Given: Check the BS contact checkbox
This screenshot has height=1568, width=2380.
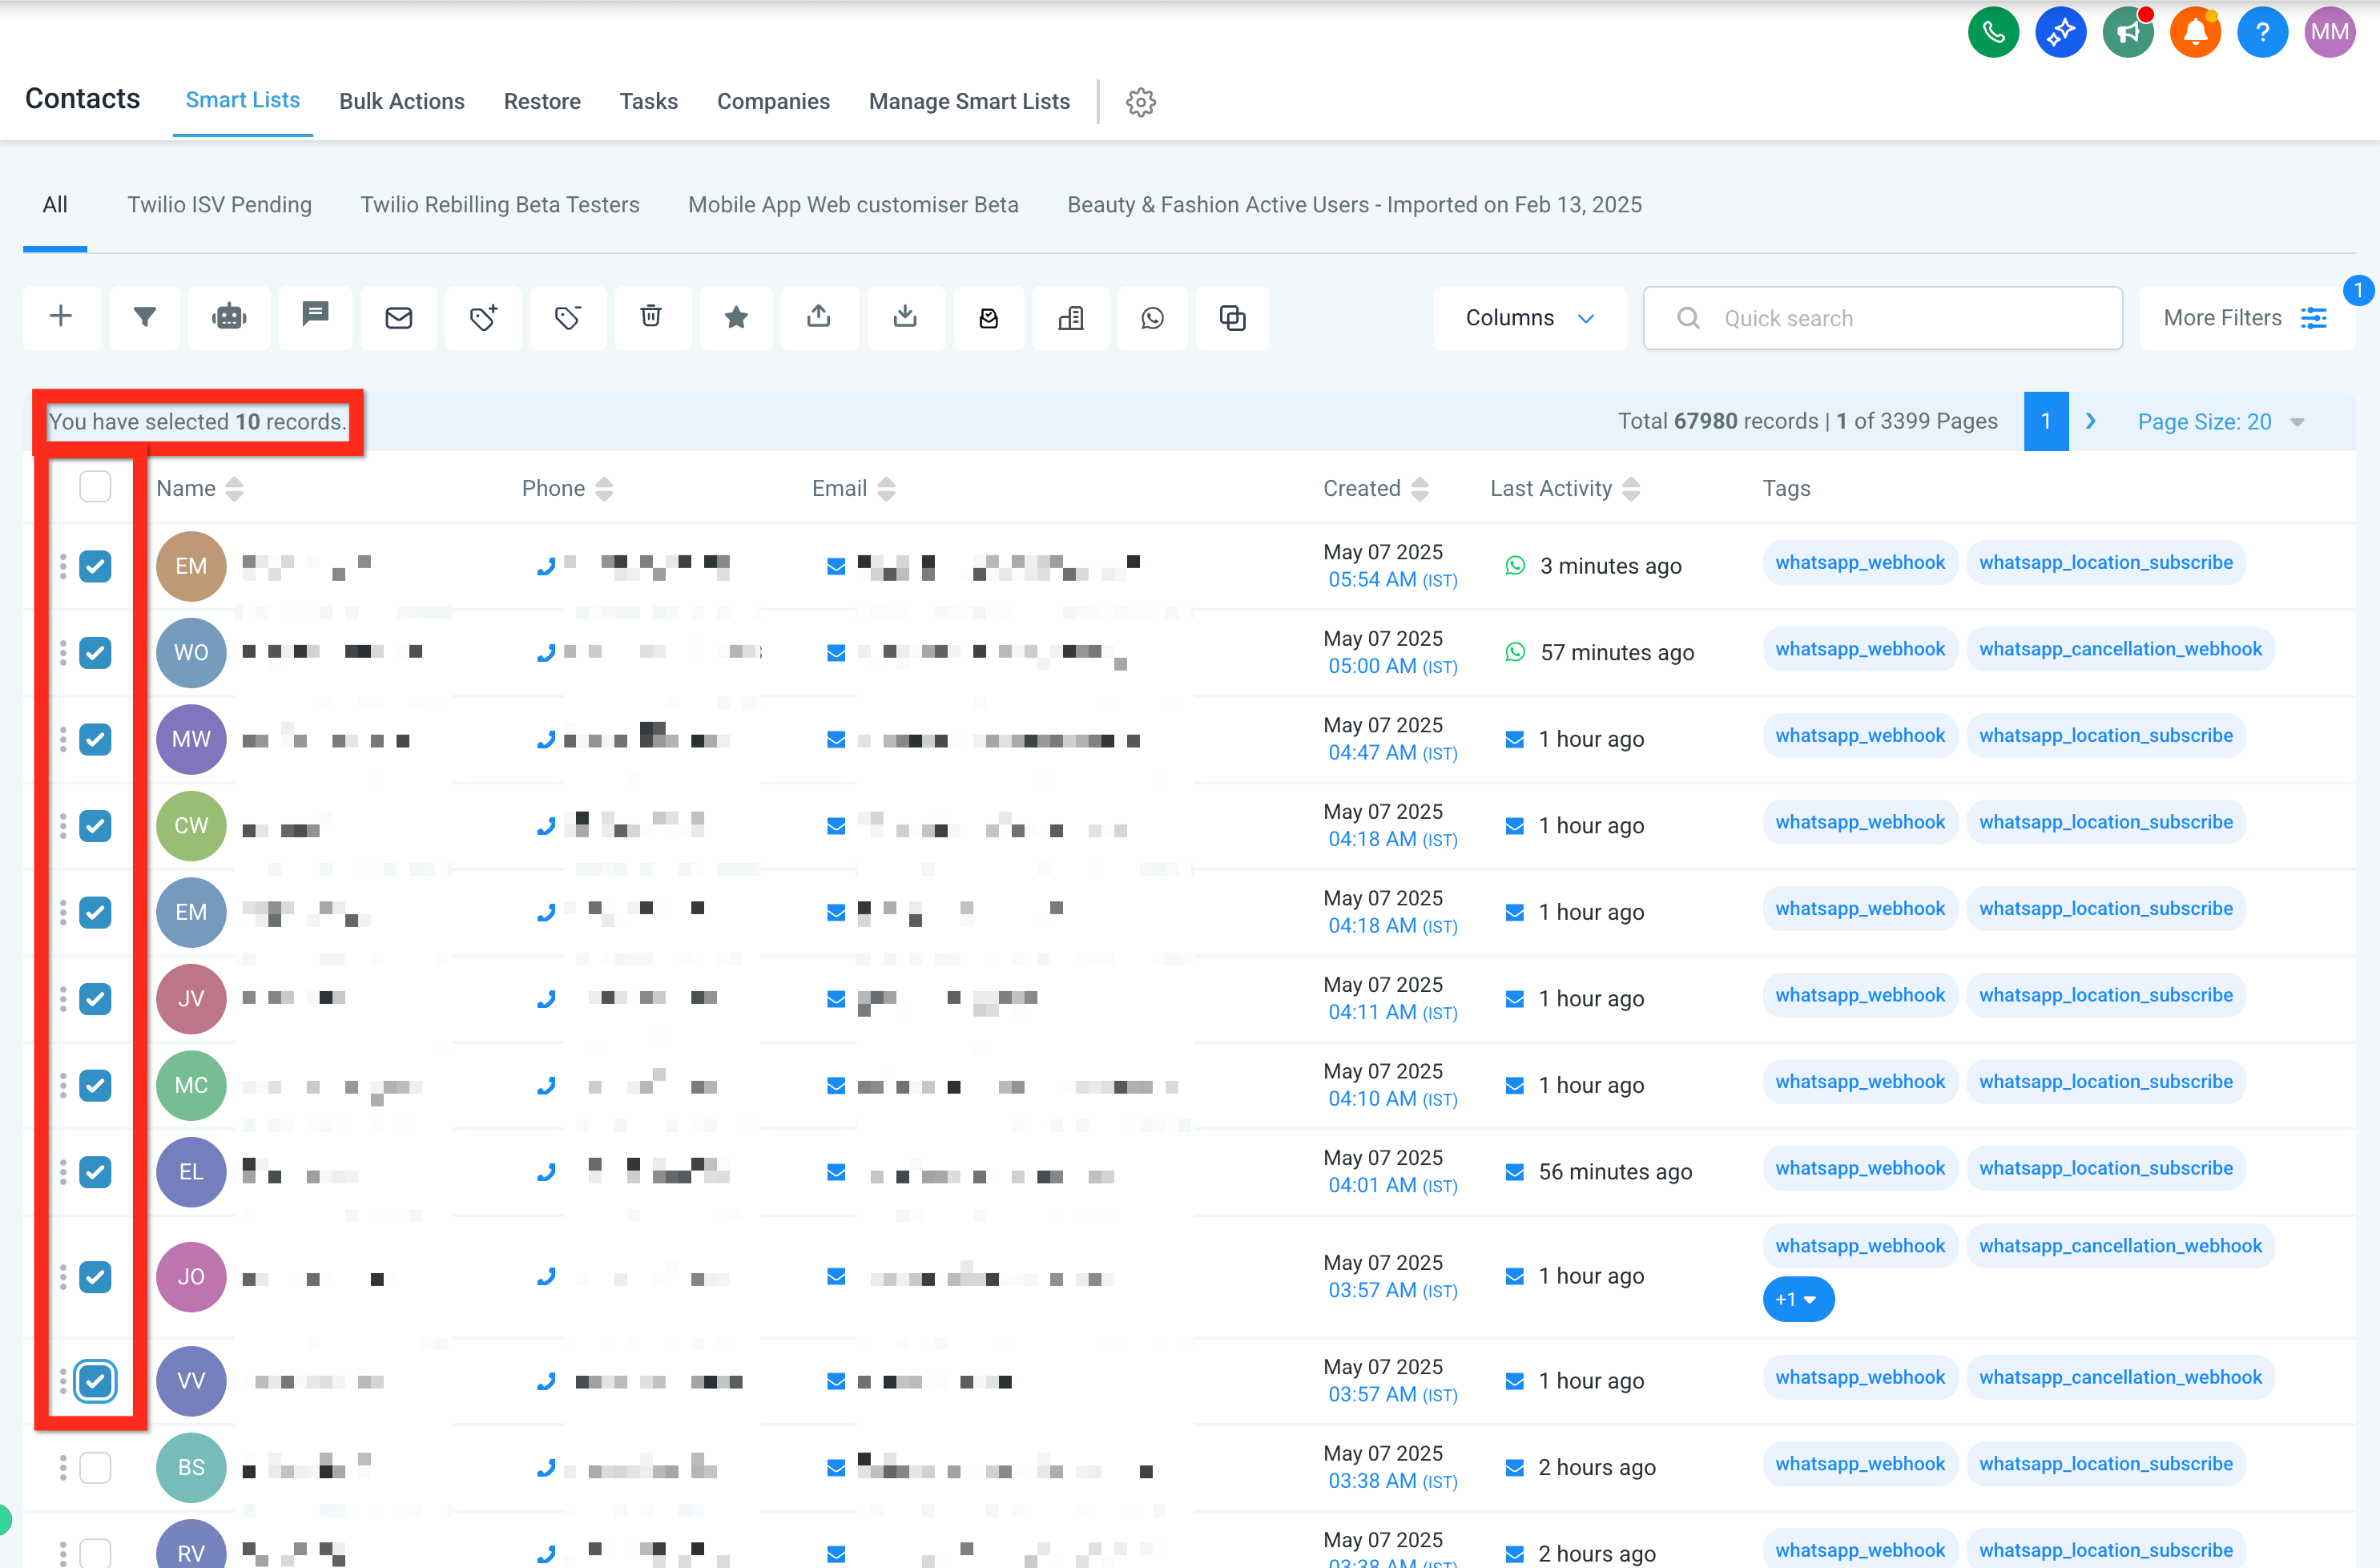Looking at the screenshot, I should point(95,1468).
